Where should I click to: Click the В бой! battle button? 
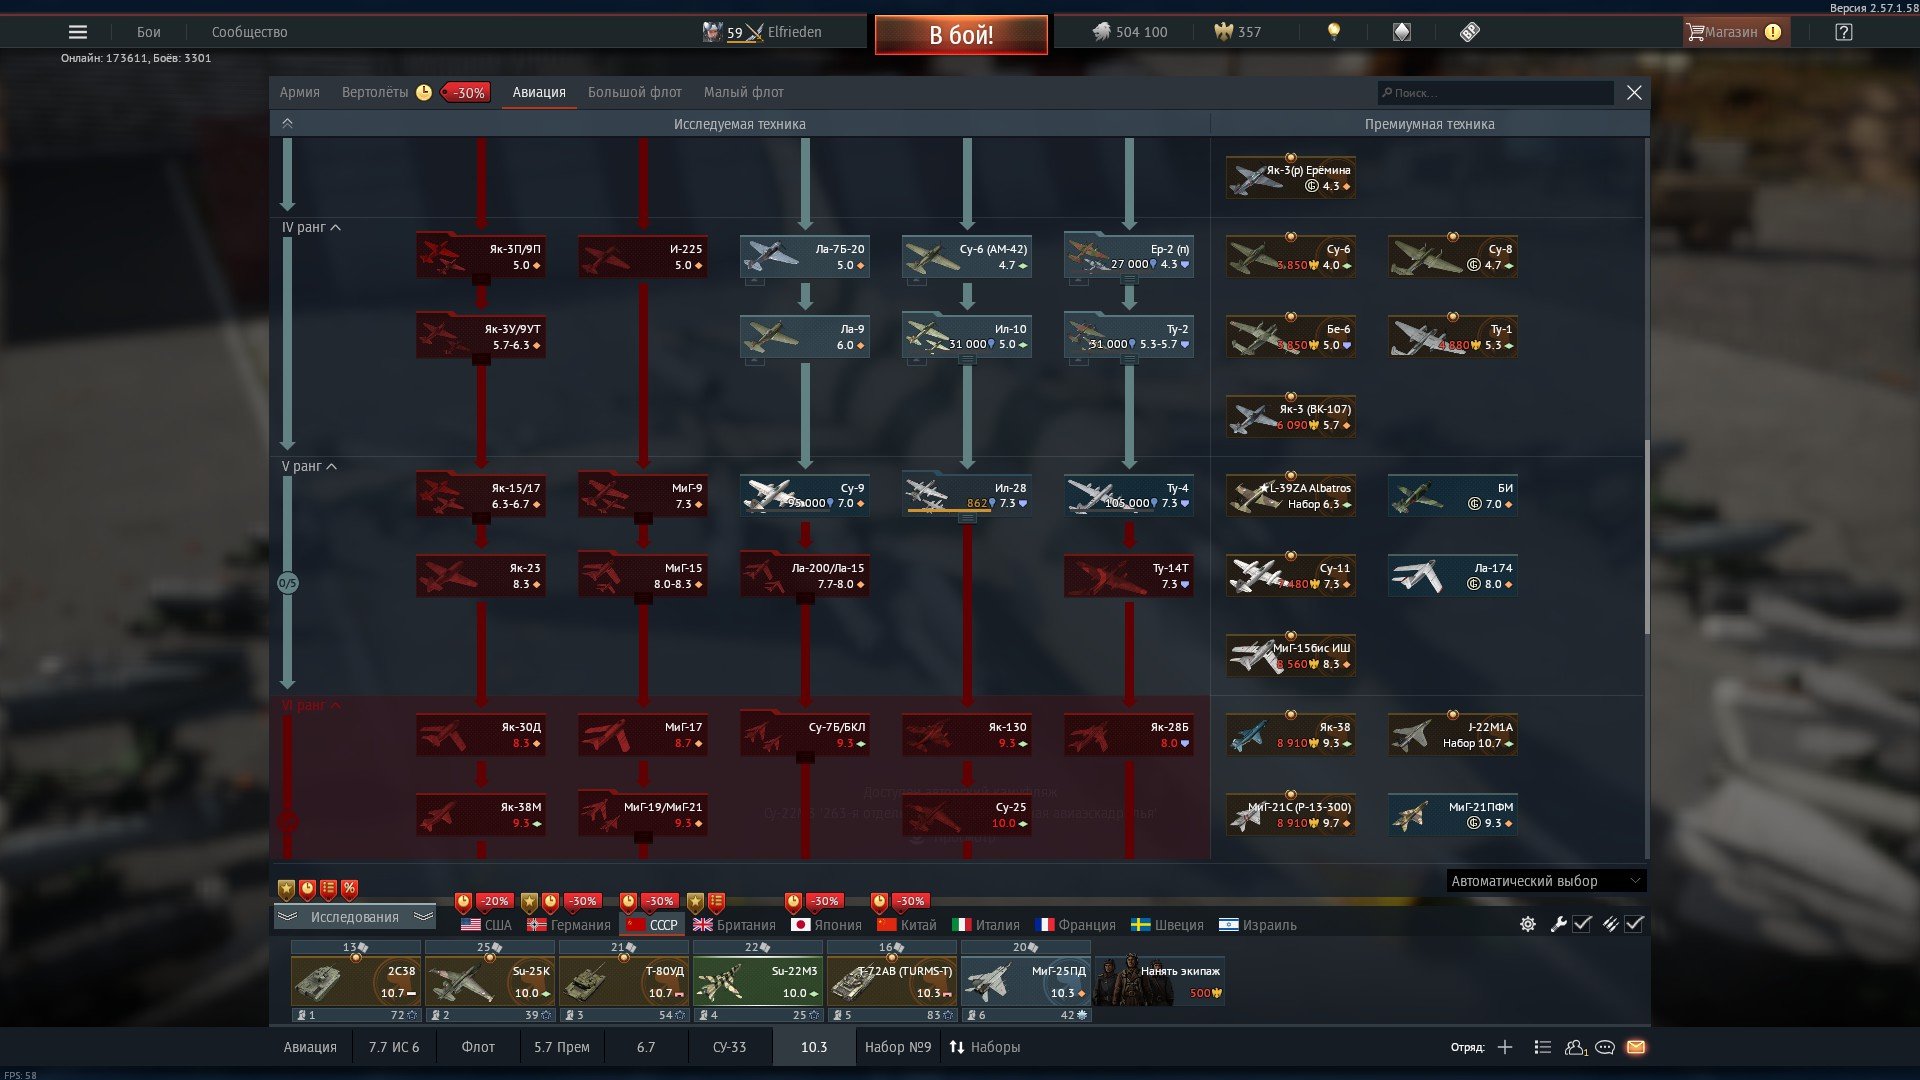pyautogui.click(x=961, y=35)
